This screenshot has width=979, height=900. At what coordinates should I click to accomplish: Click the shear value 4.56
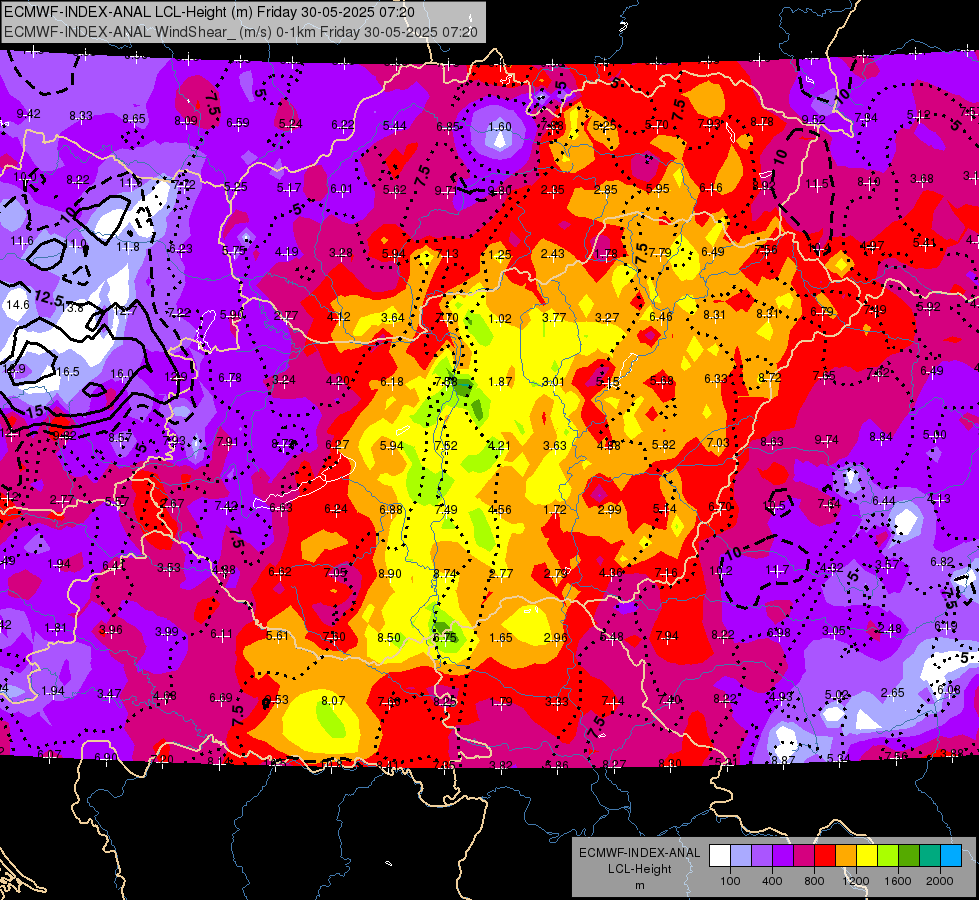click(x=499, y=510)
